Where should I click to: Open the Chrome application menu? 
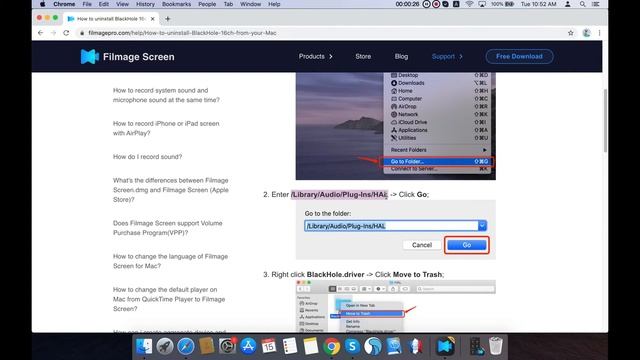coord(64,4)
